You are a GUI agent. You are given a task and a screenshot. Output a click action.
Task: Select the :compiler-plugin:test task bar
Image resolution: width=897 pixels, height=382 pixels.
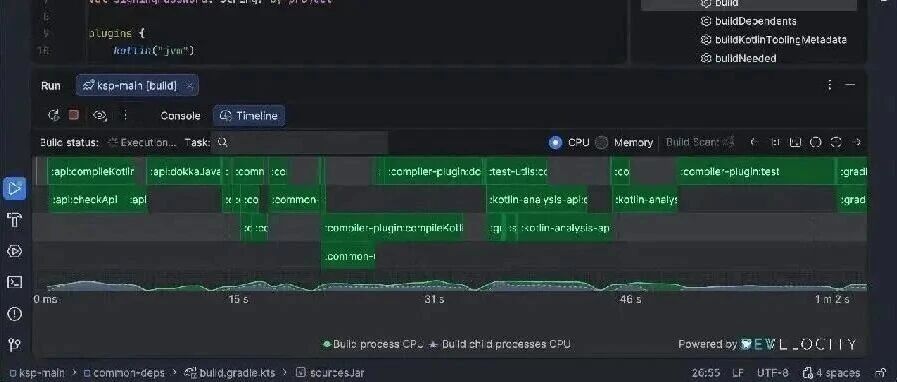pos(756,172)
